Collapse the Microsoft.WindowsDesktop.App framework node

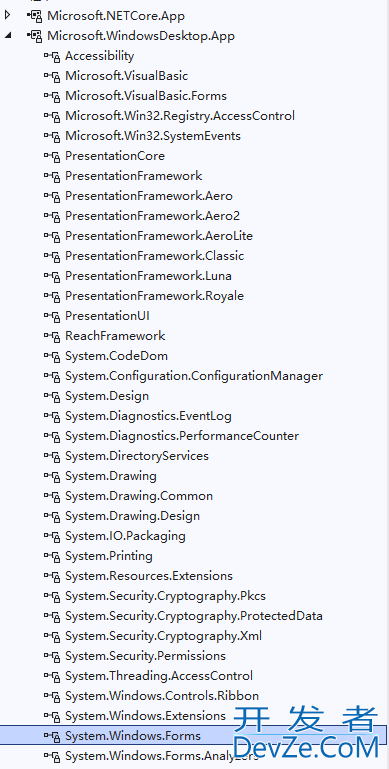pos(7,36)
